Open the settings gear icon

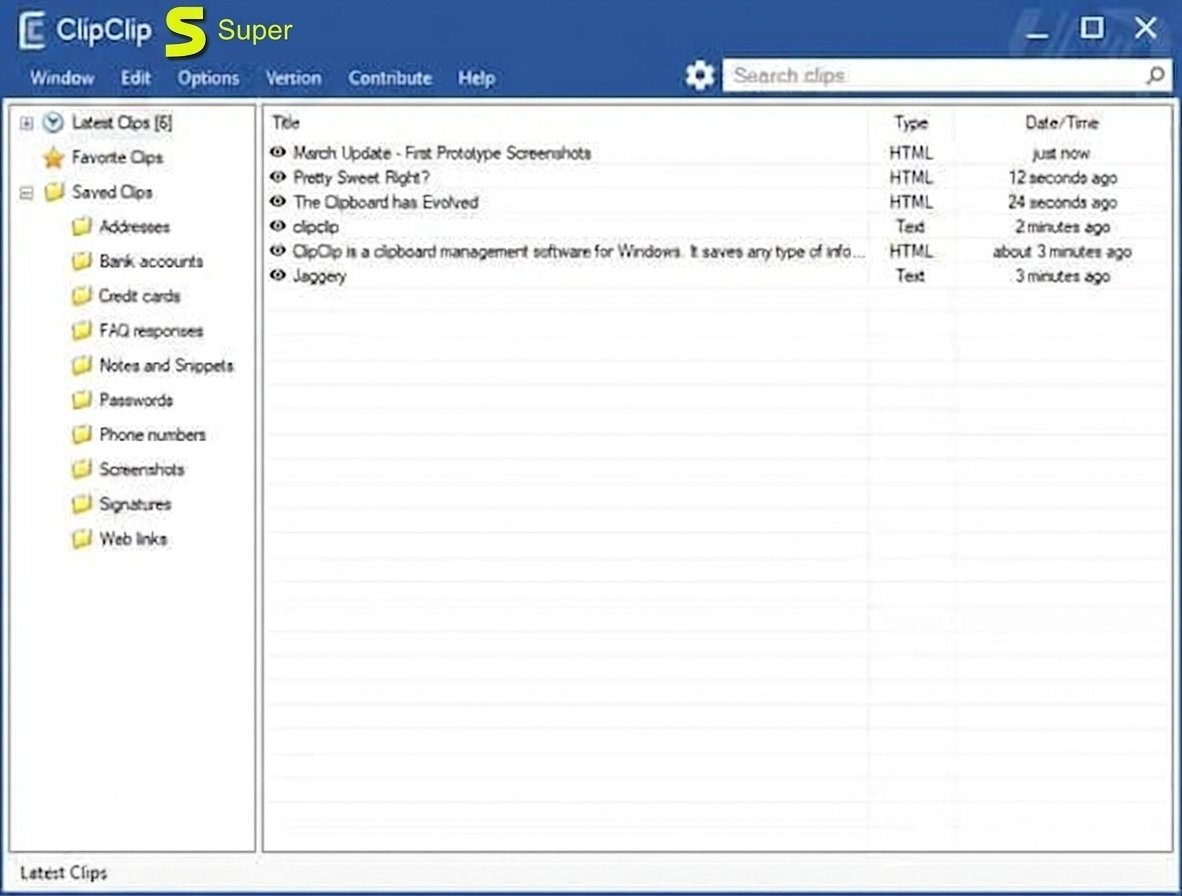[700, 76]
